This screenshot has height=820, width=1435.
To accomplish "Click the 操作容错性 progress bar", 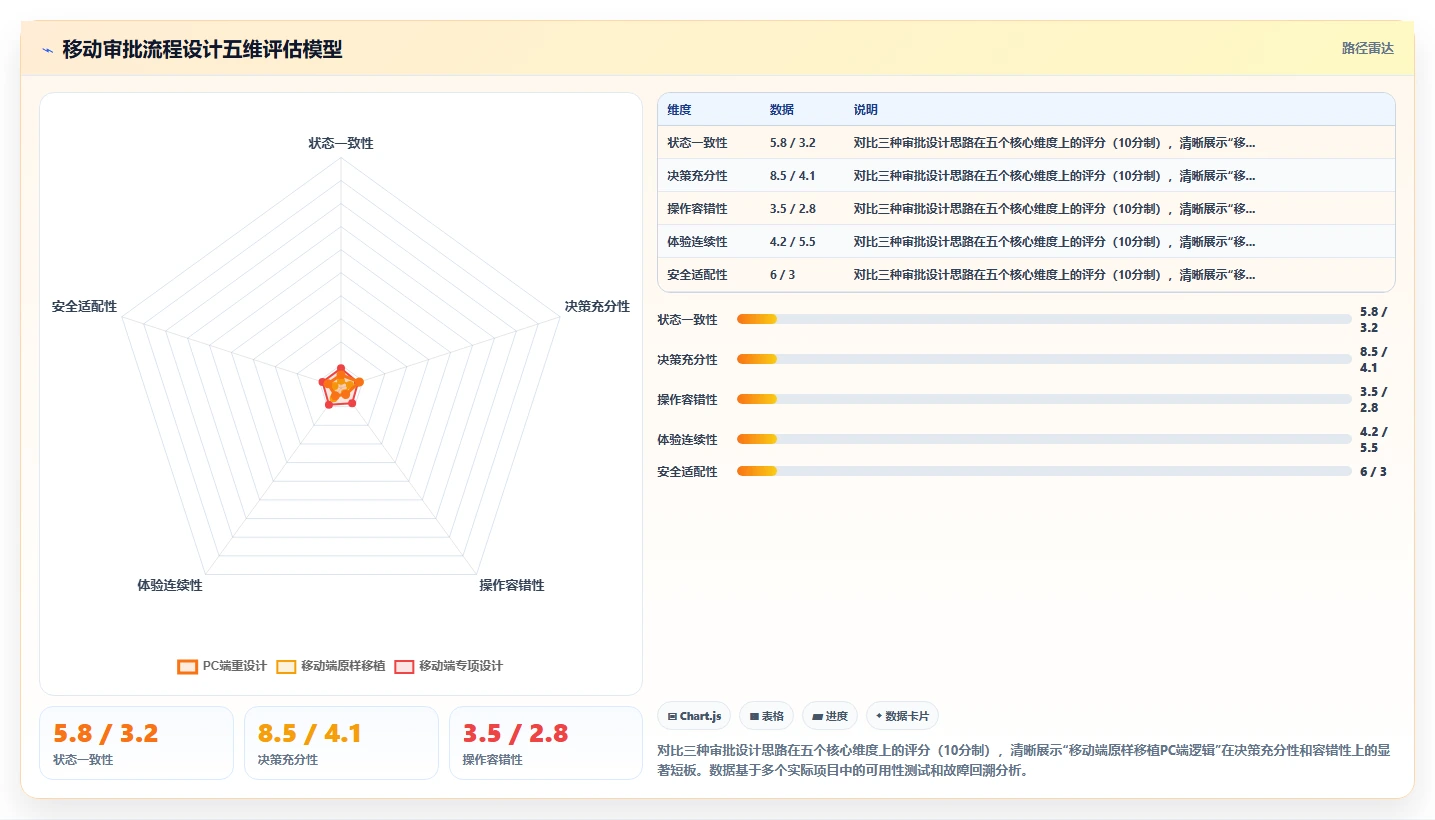I will [1044, 399].
